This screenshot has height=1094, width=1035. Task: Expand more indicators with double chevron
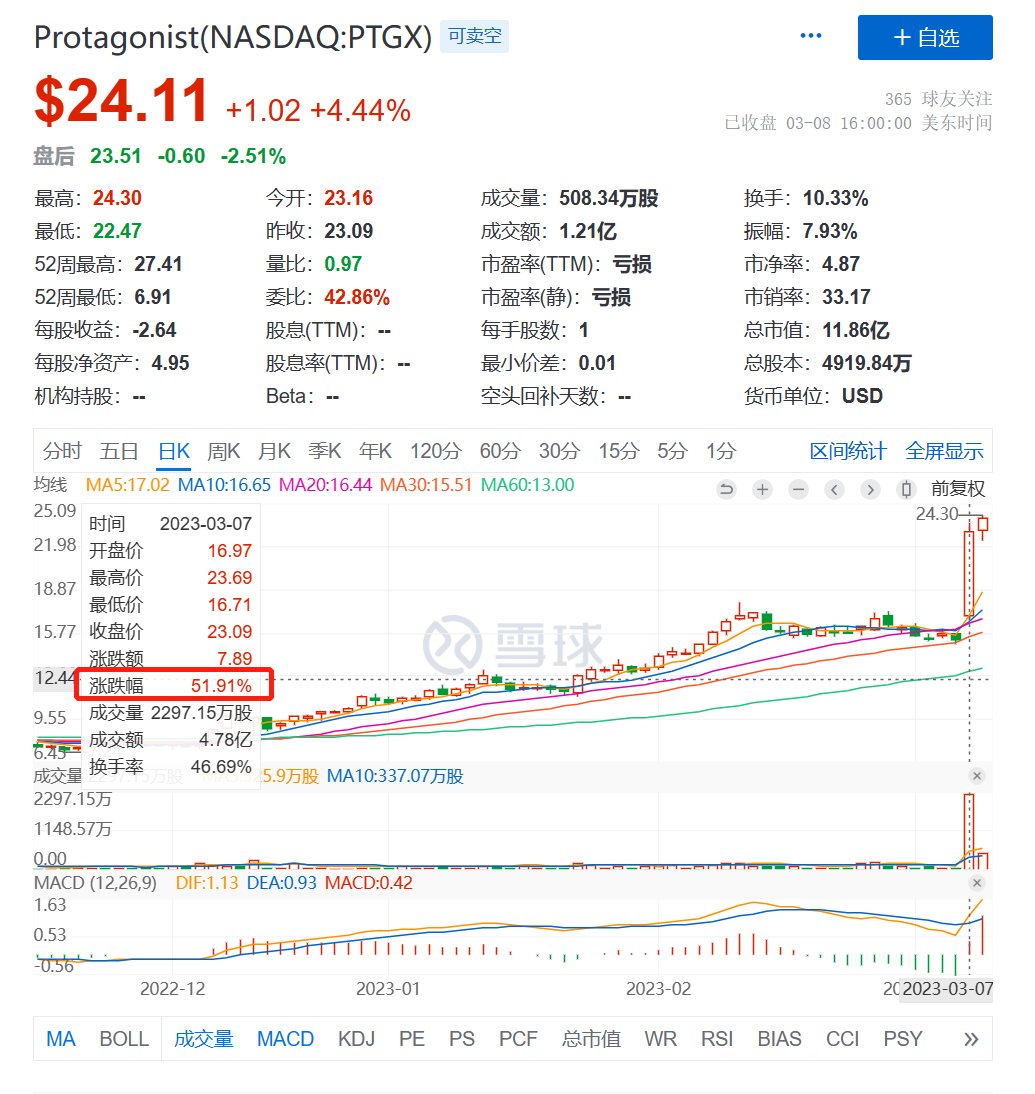coord(971,1040)
